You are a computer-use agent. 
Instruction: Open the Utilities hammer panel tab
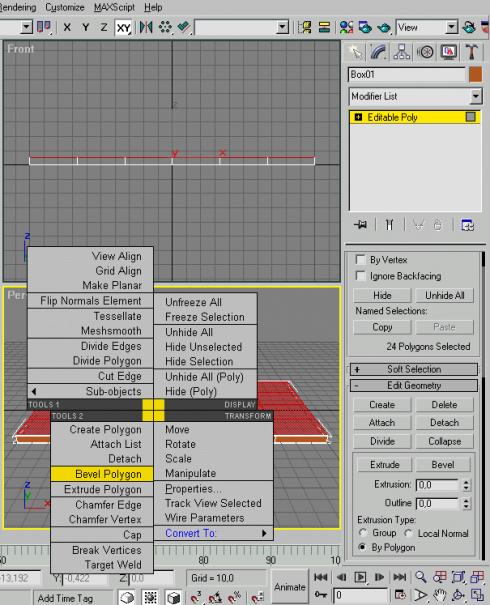(x=472, y=52)
